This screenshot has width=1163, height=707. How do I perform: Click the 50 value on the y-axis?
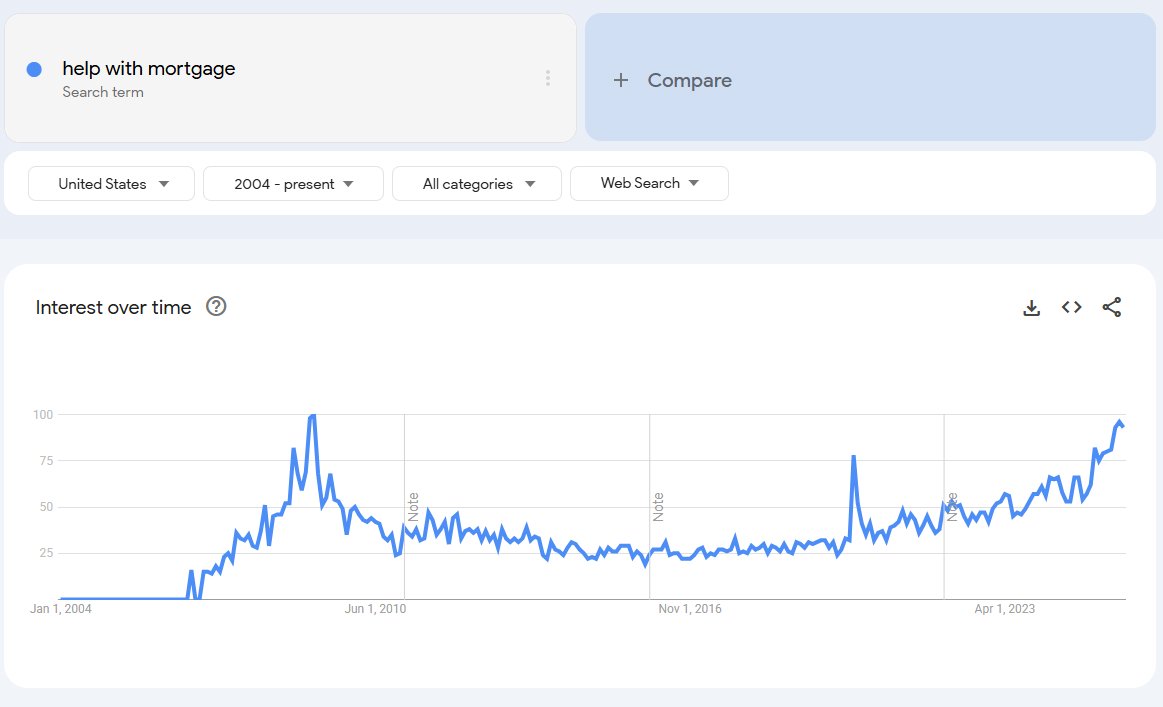pos(46,507)
